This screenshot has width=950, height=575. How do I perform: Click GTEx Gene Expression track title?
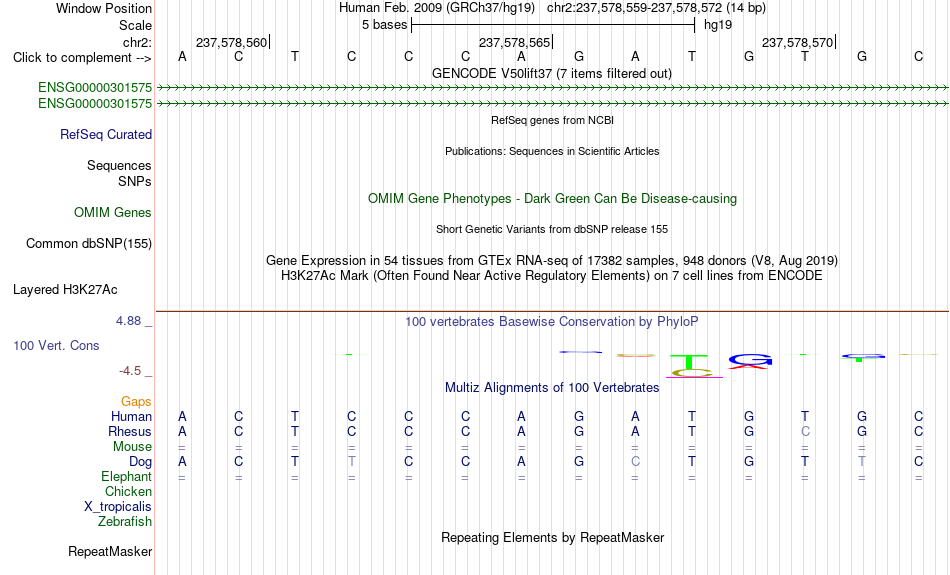[552, 261]
